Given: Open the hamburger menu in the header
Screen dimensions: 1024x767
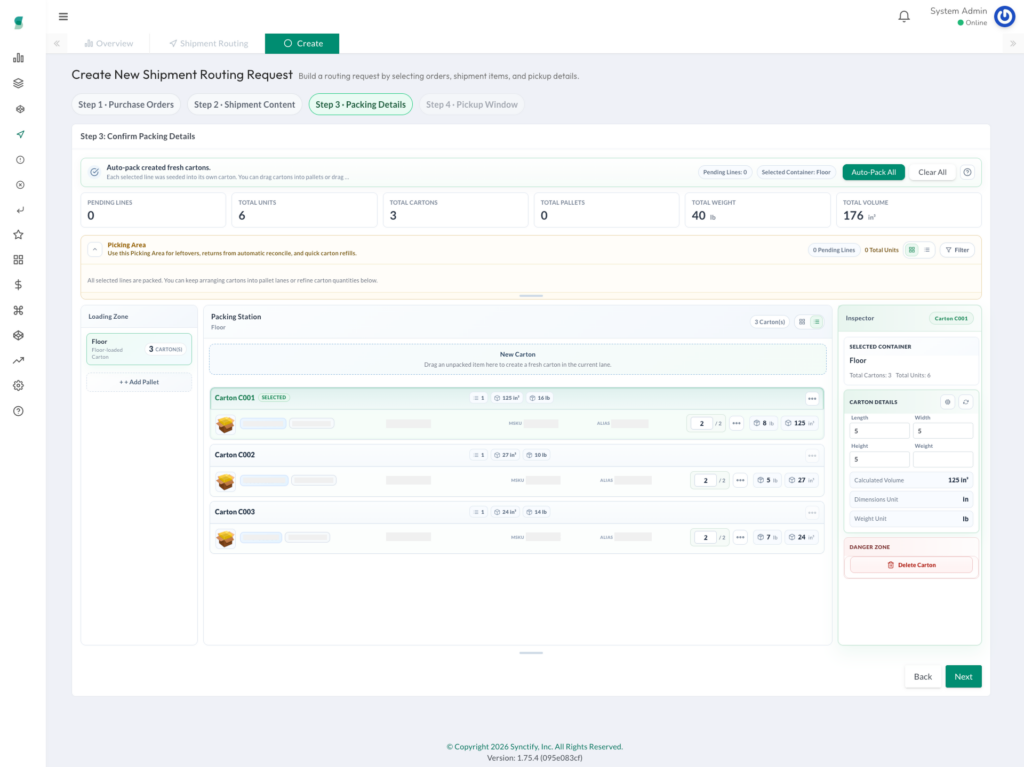Looking at the screenshot, I should click(x=63, y=16).
